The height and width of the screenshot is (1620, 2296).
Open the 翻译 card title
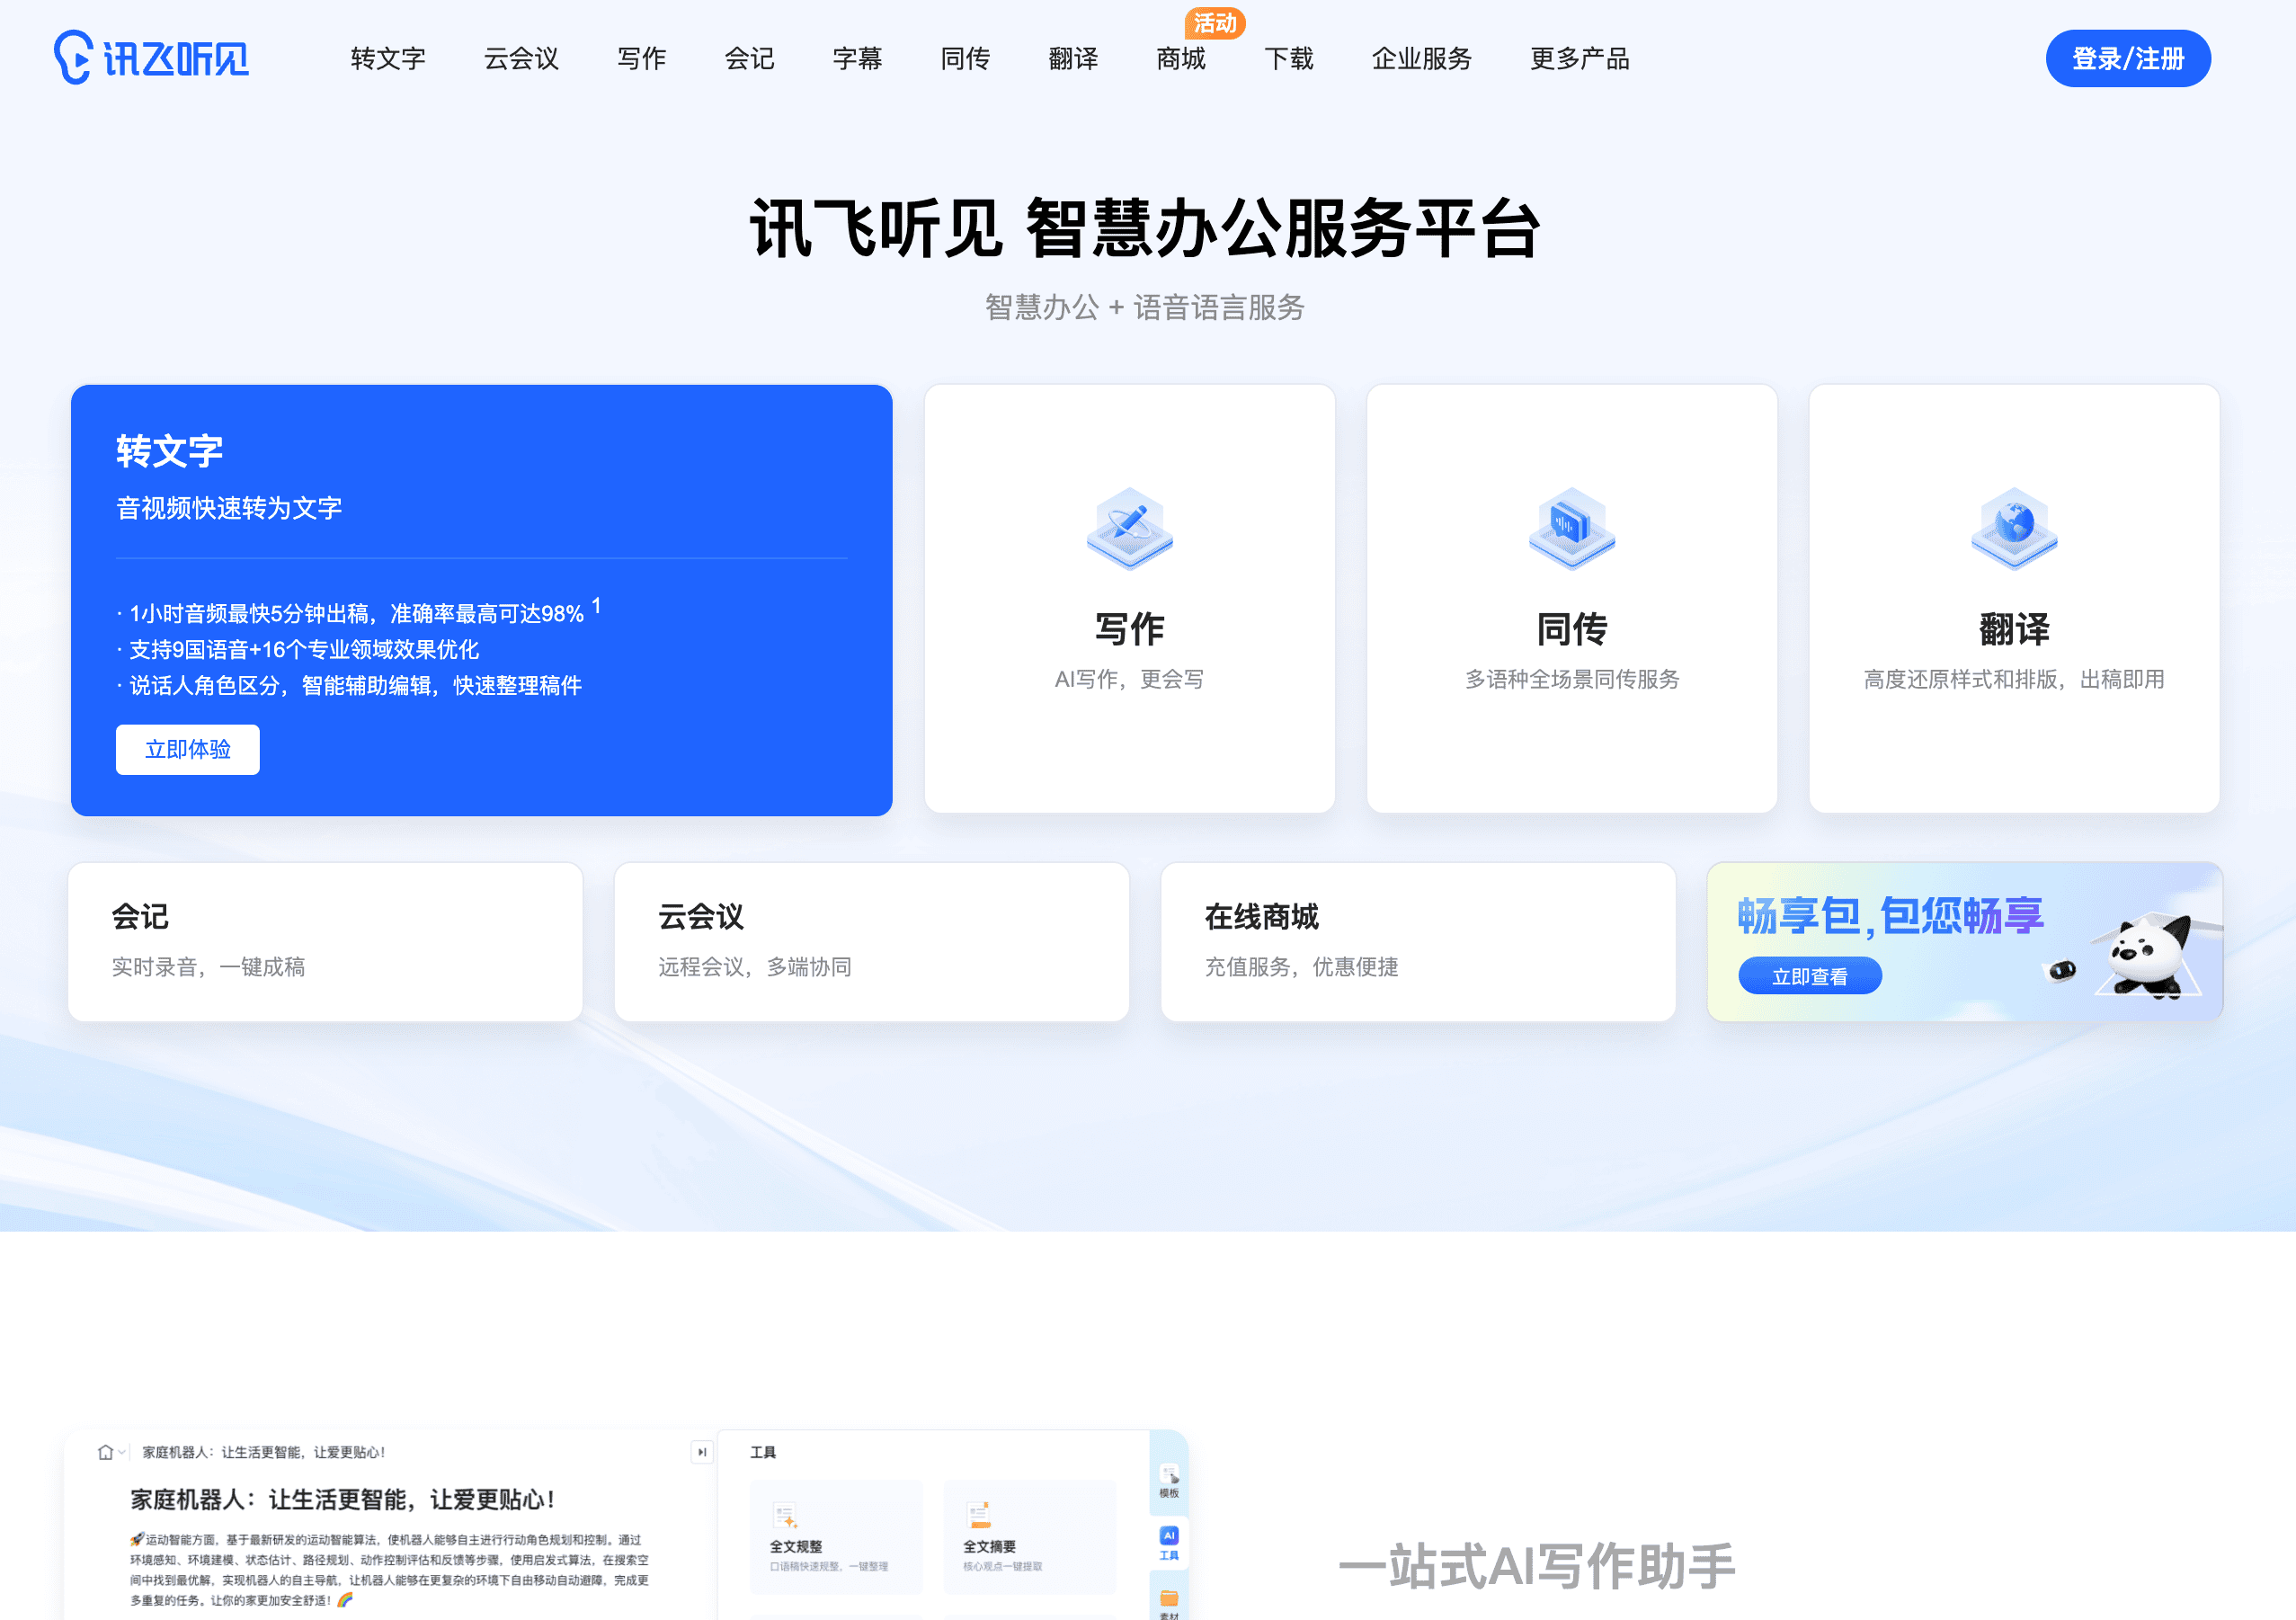pyautogui.click(x=2014, y=629)
